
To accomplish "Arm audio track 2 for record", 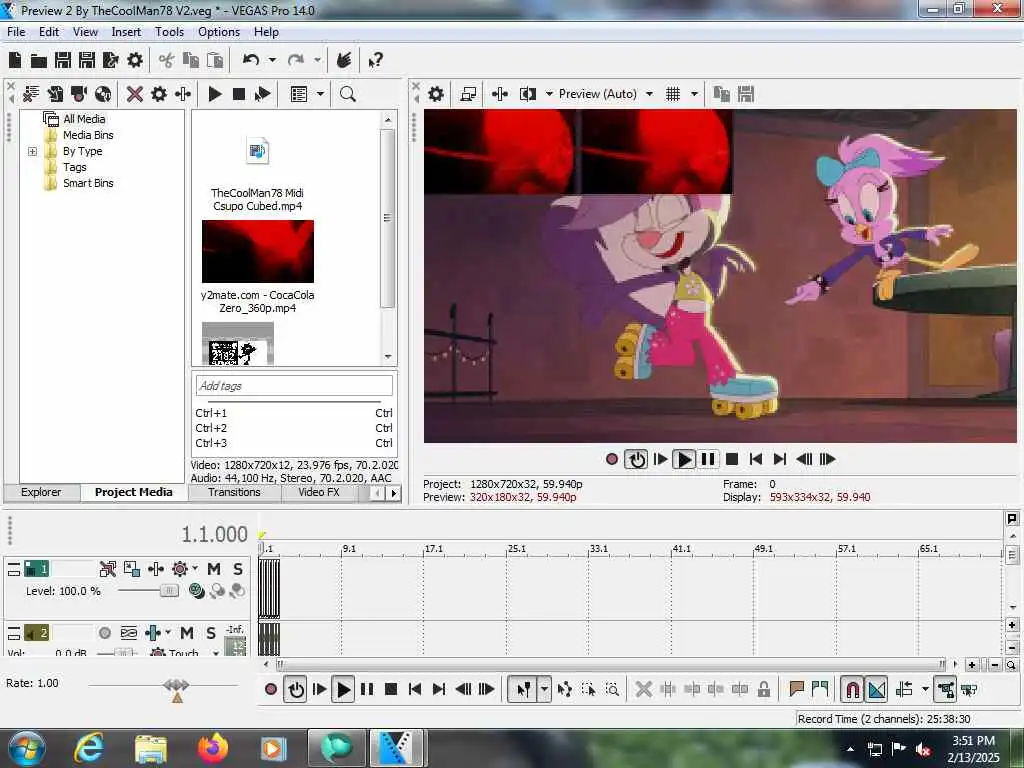I will (x=104, y=633).
